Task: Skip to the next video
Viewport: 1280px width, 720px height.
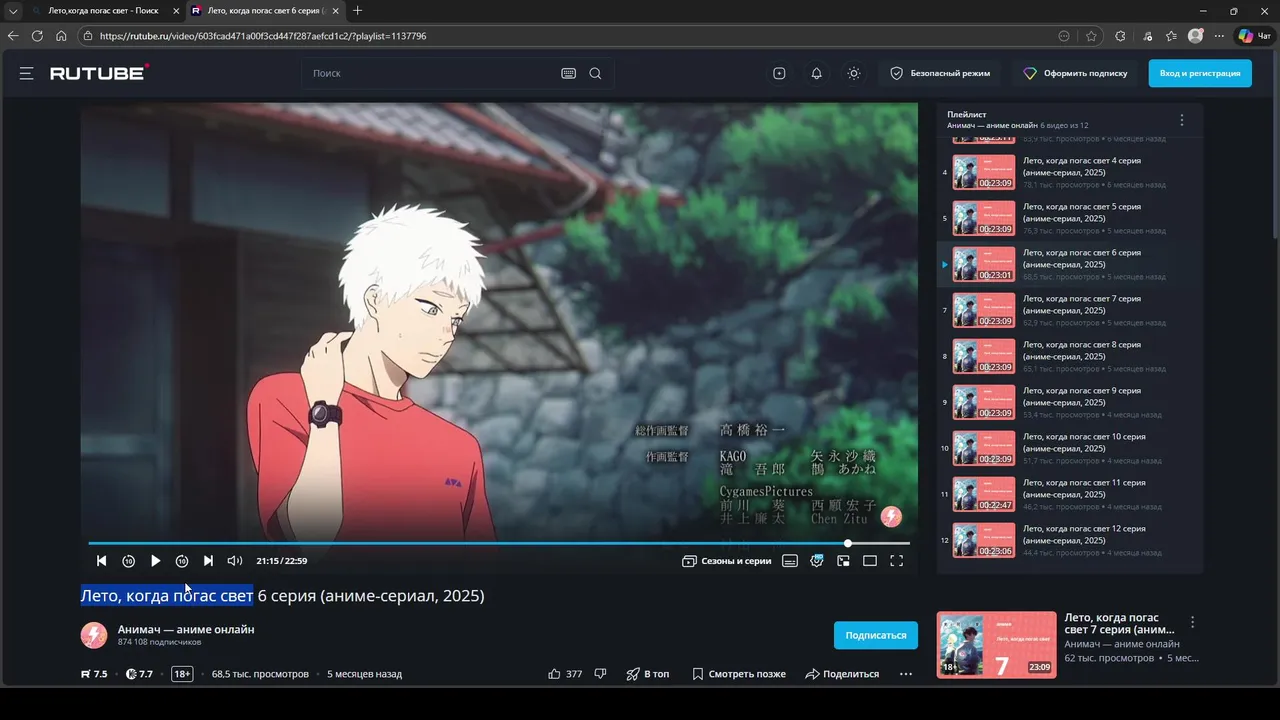Action: [x=208, y=561]
